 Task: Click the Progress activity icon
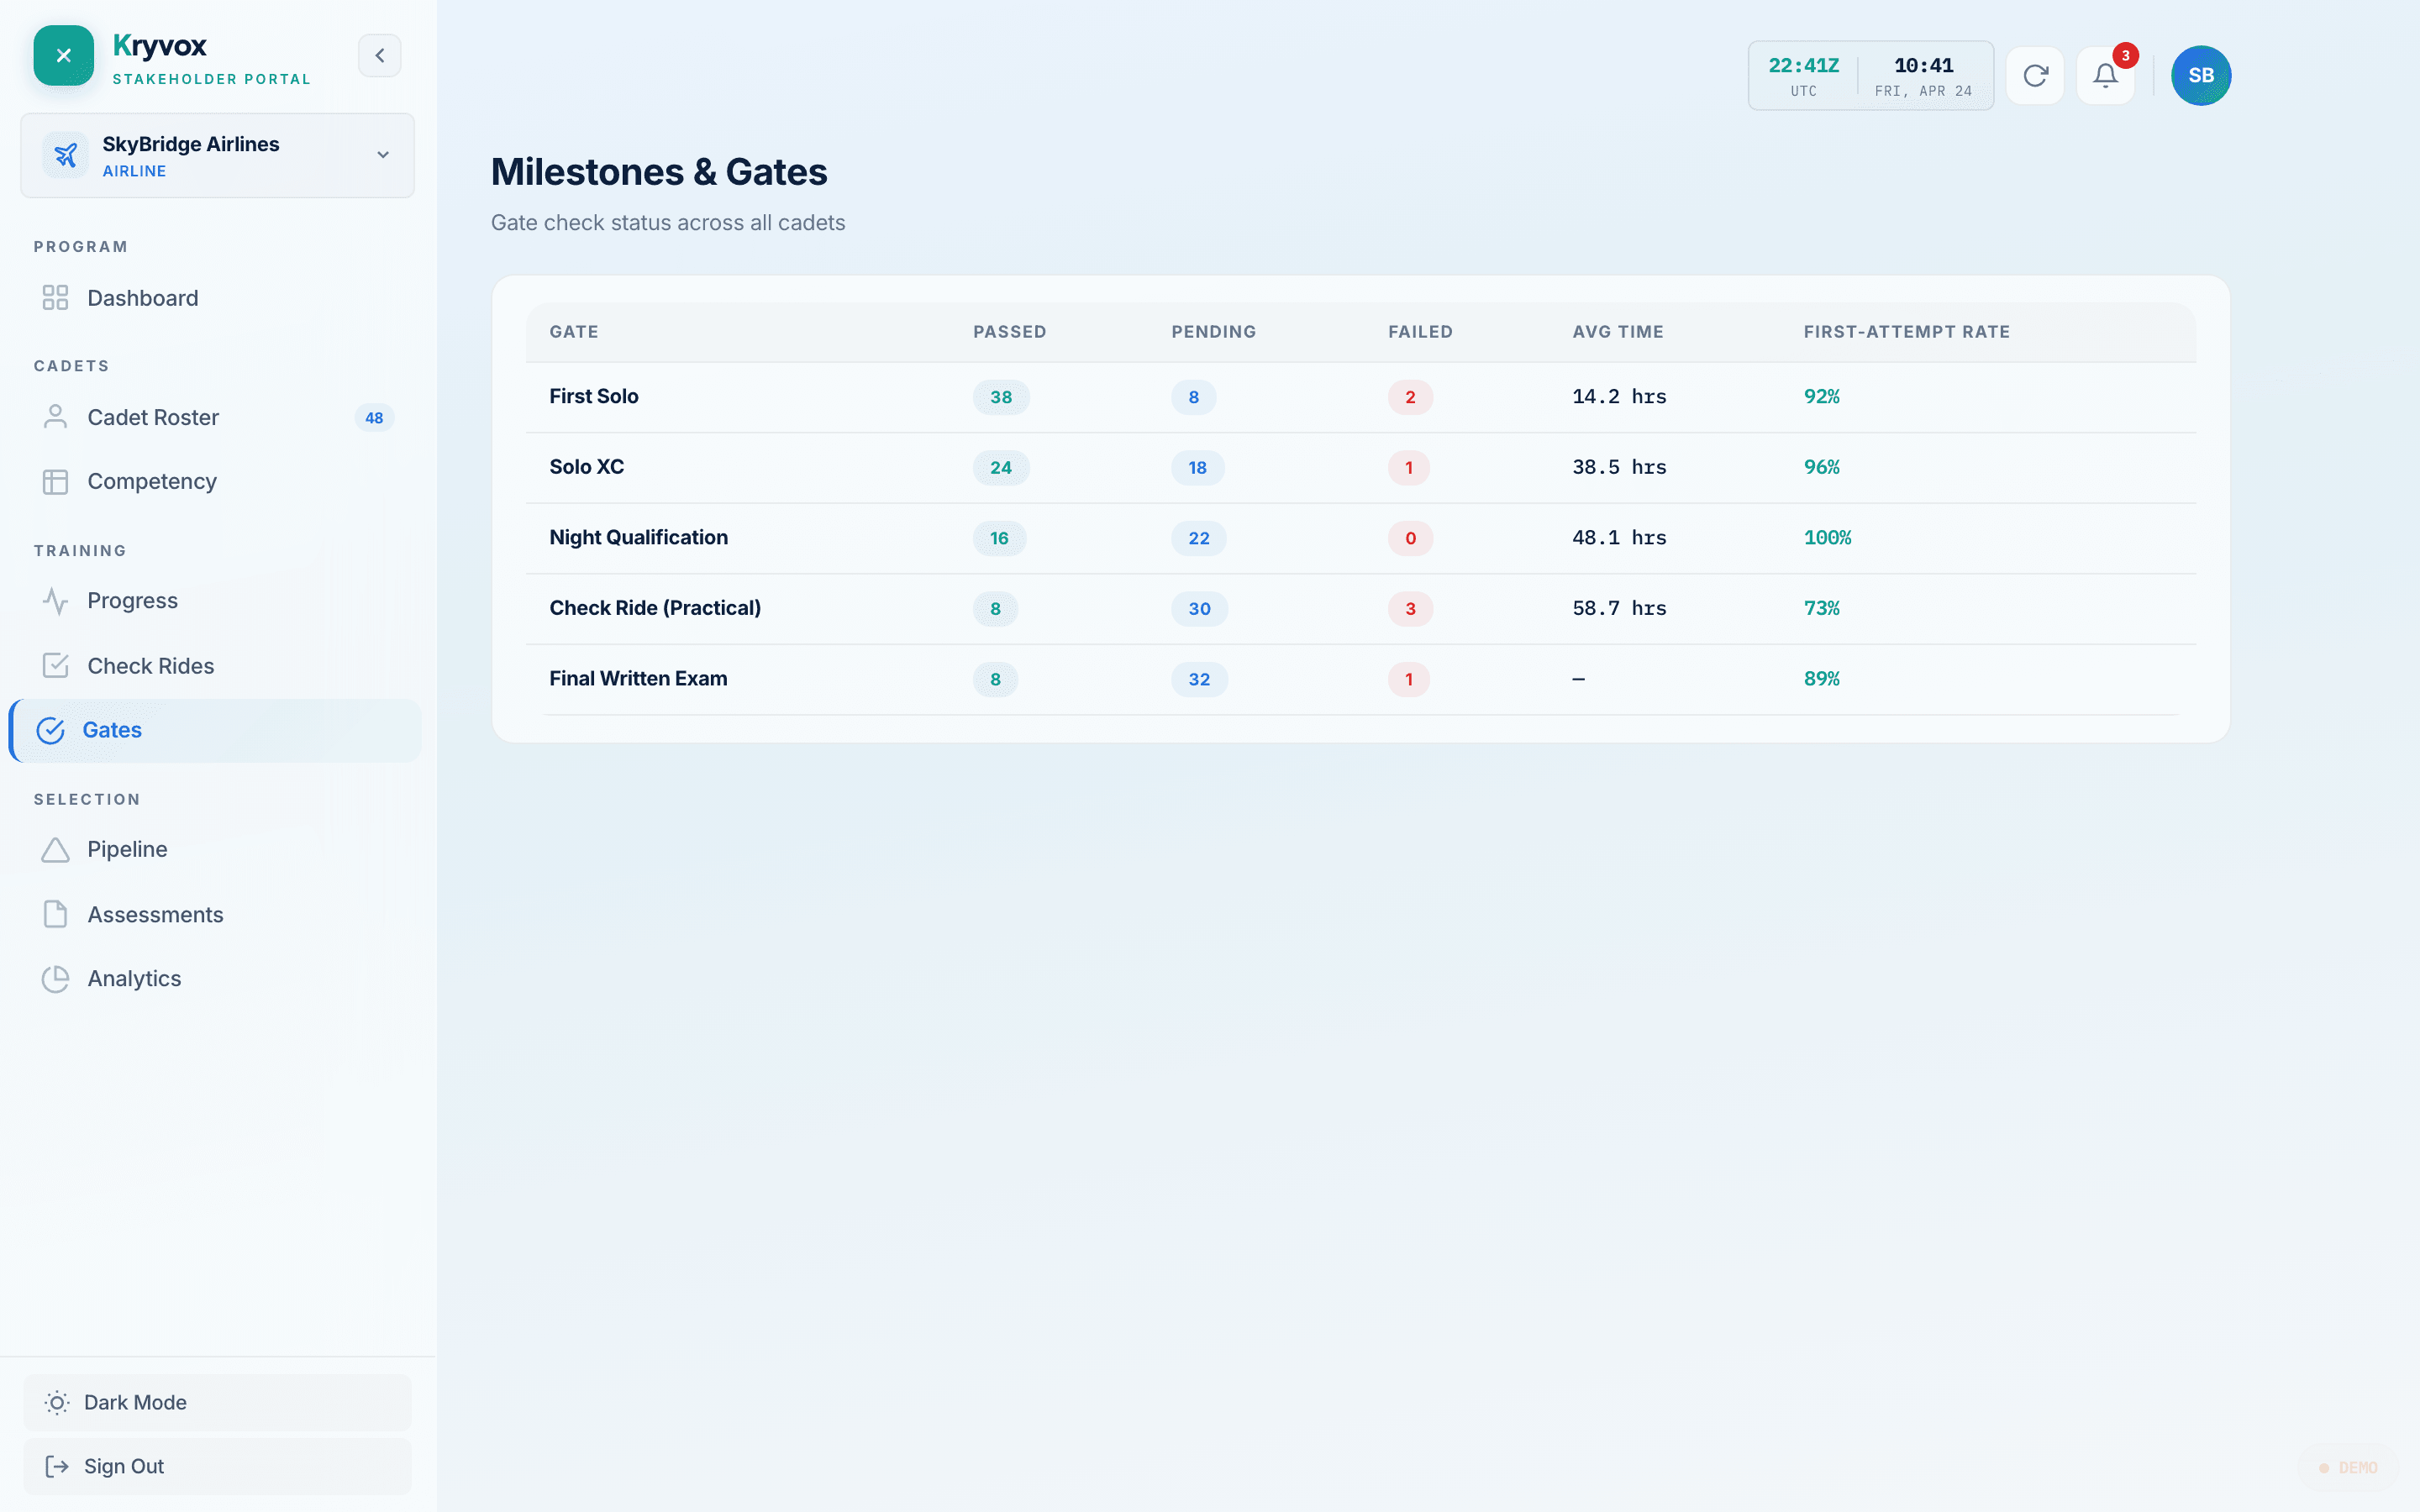(55, 601)
